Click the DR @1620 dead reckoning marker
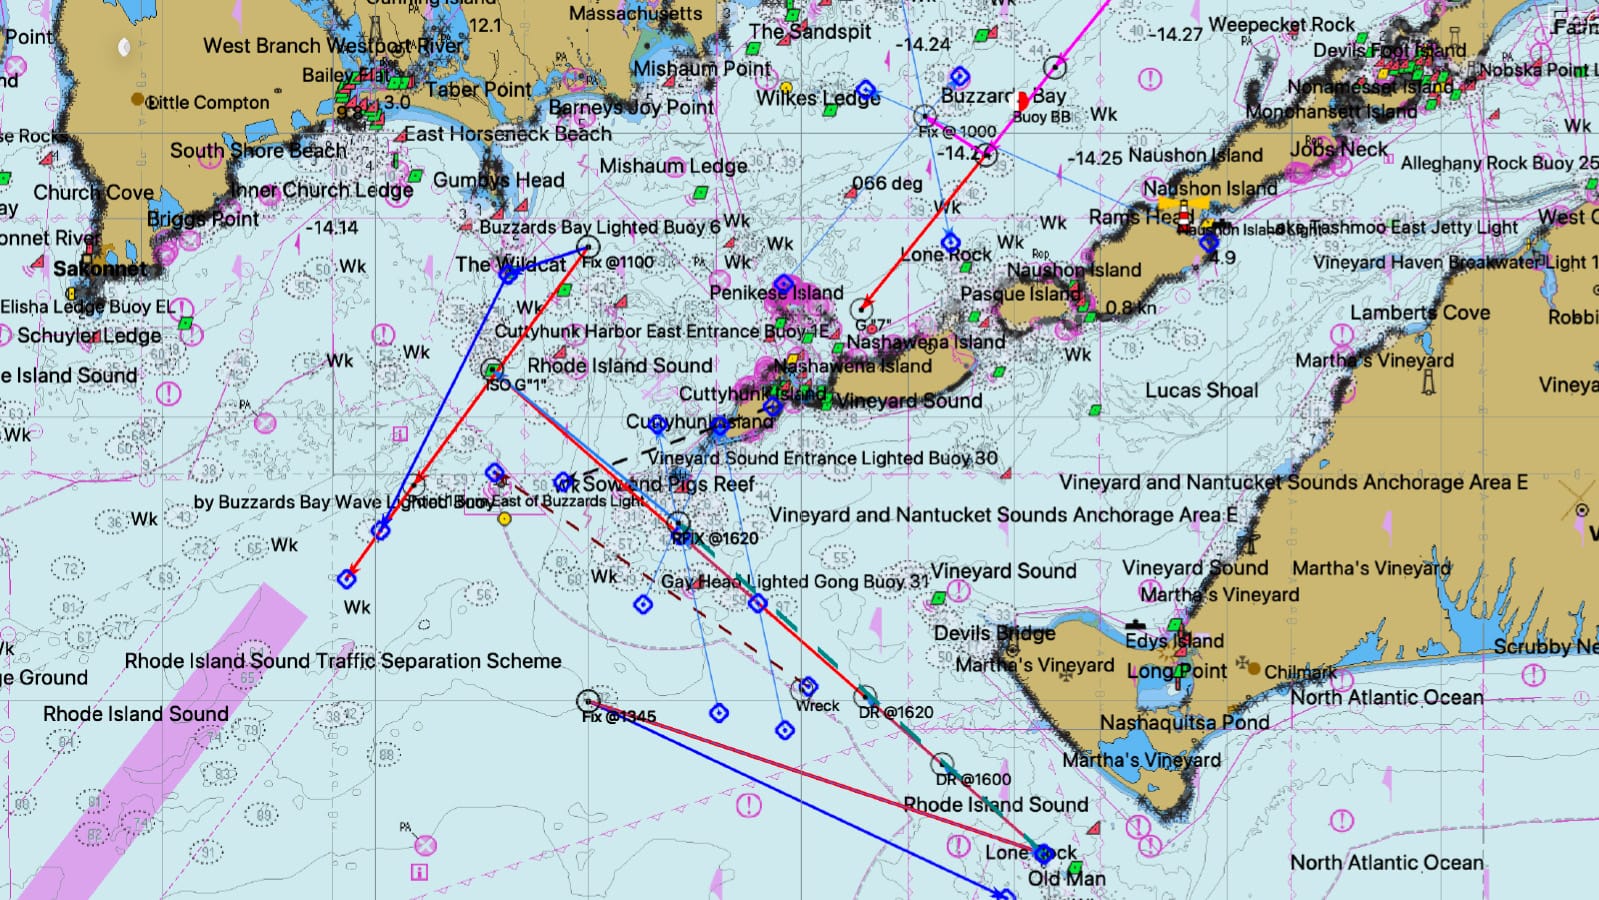Viewport: 1599px width, 900px height. [x=866, y=696]
